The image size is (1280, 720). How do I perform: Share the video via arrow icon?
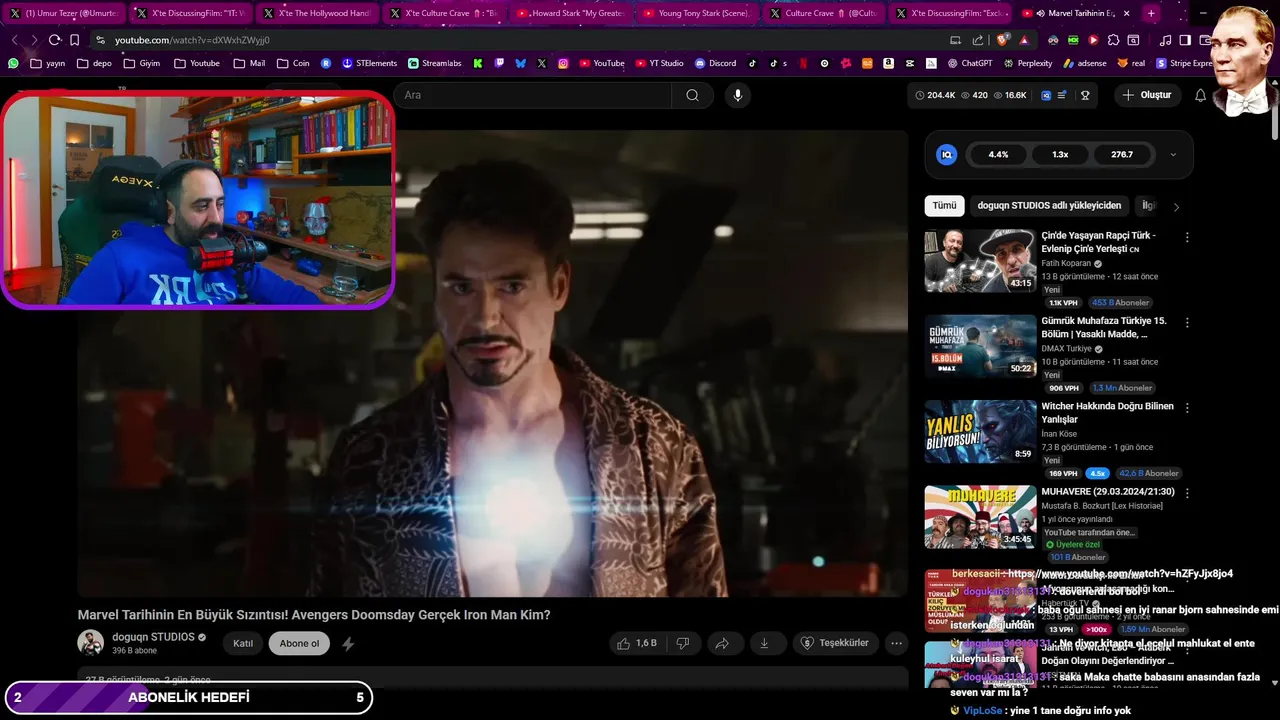(722, 643)
